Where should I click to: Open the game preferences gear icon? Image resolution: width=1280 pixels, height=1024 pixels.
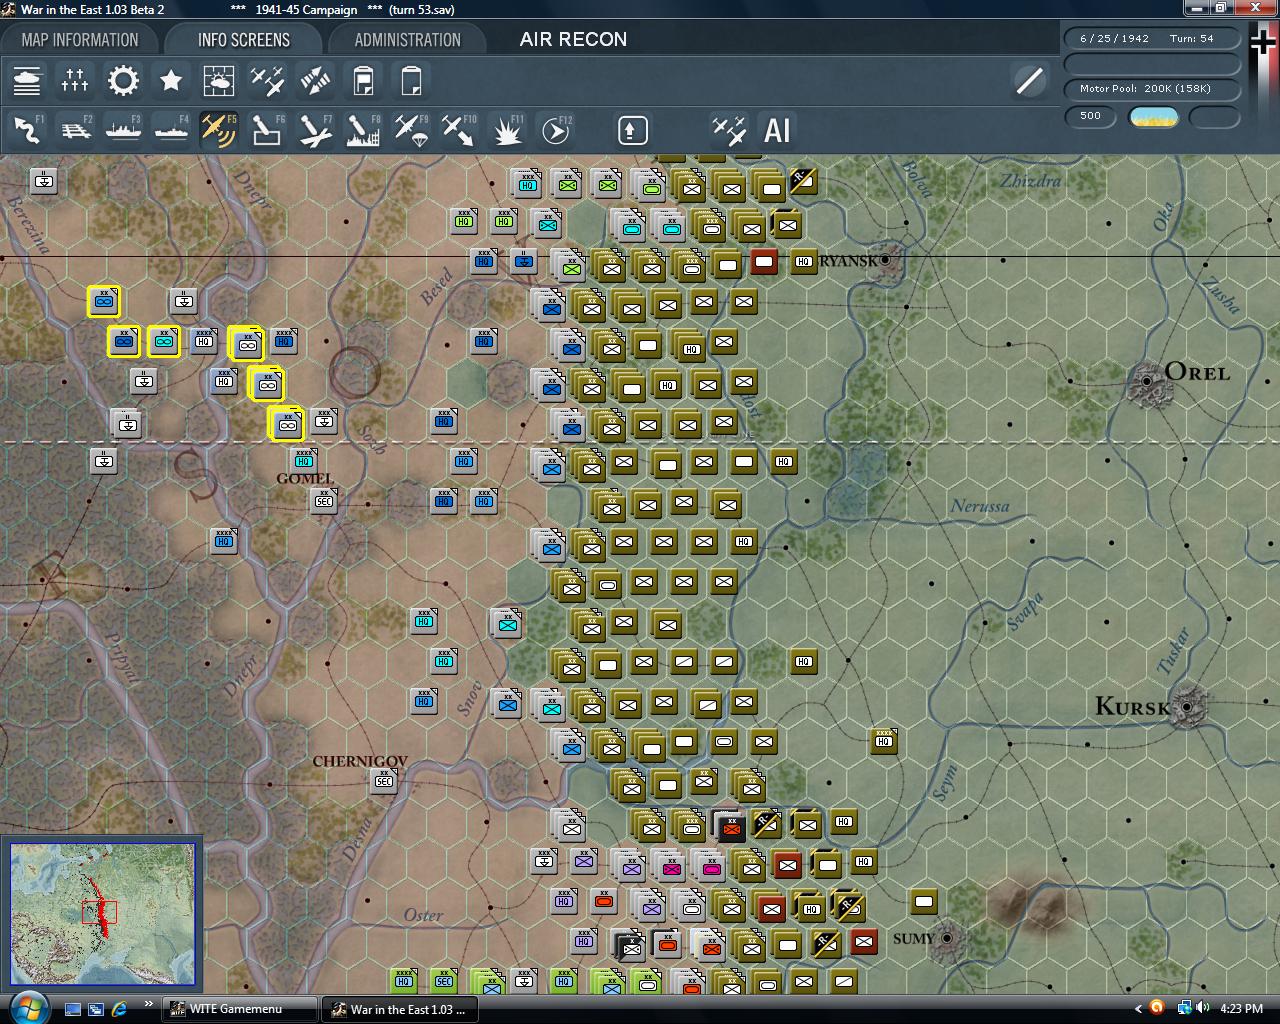[123, 80]
